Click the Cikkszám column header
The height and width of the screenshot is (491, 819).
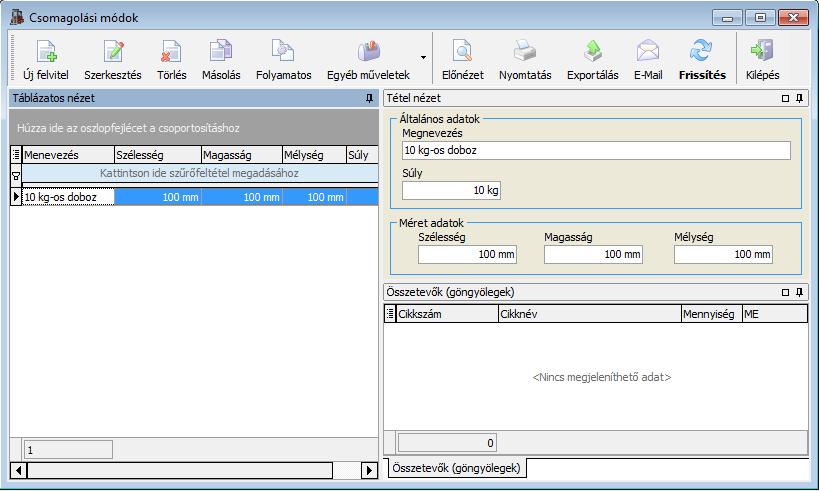pyautogui.click(x=447, y=314)
